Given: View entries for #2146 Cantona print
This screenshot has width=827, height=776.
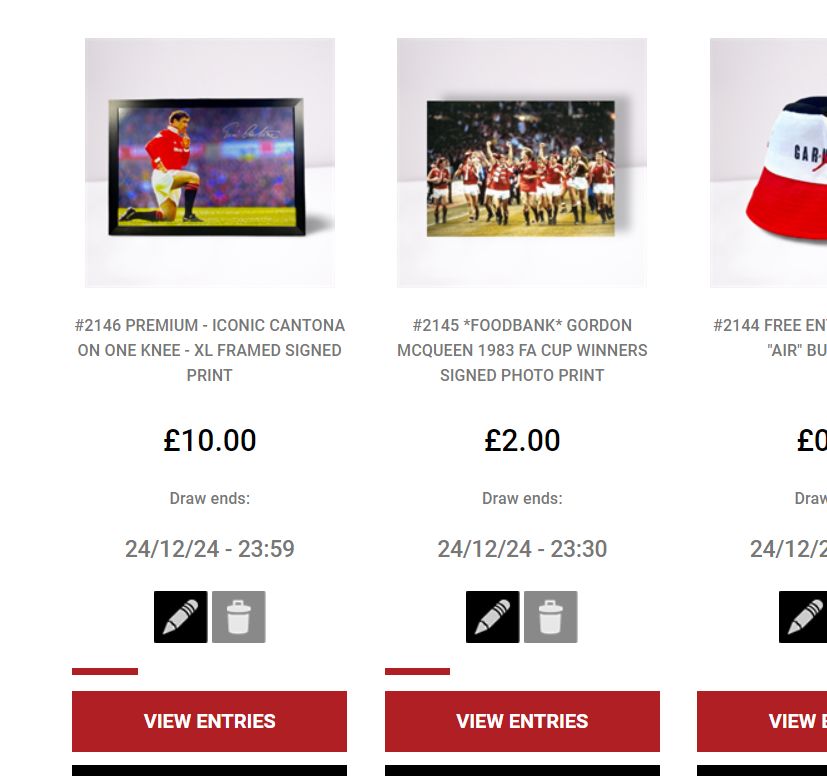Looking at the screenshot, I should pyautogui.click(x=209, y=721).
